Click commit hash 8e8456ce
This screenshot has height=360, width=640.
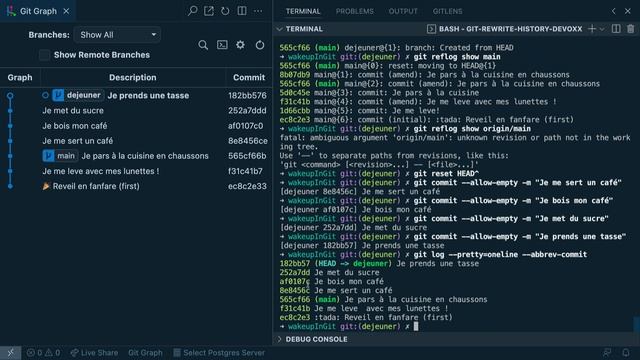[x=248, y=141]
